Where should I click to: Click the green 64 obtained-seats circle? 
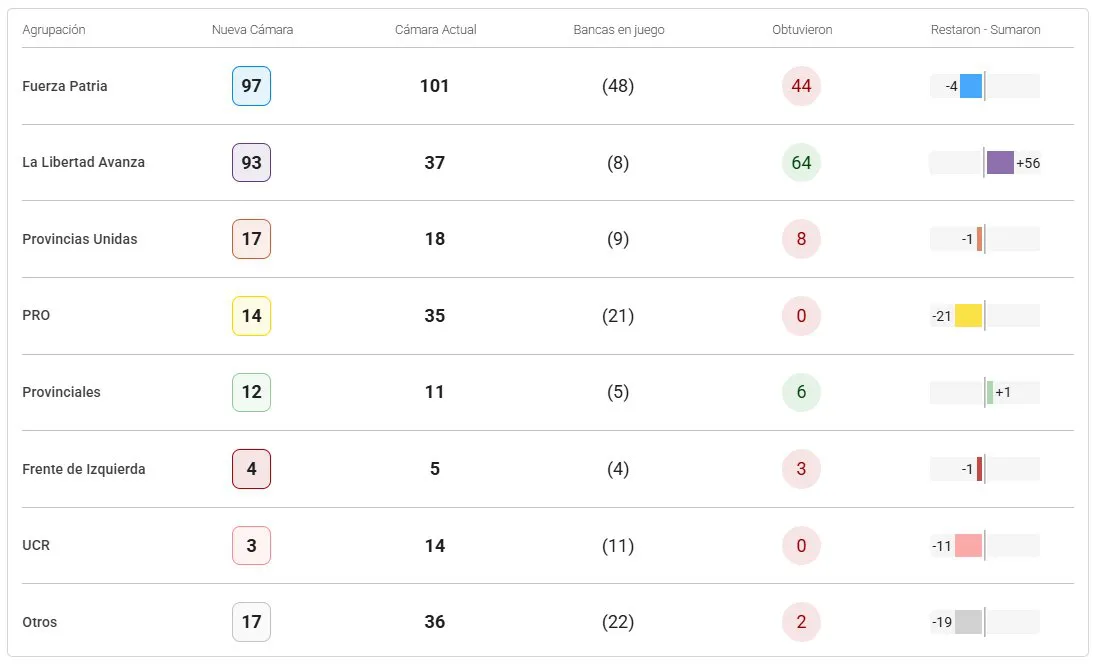tap(801, 163)
